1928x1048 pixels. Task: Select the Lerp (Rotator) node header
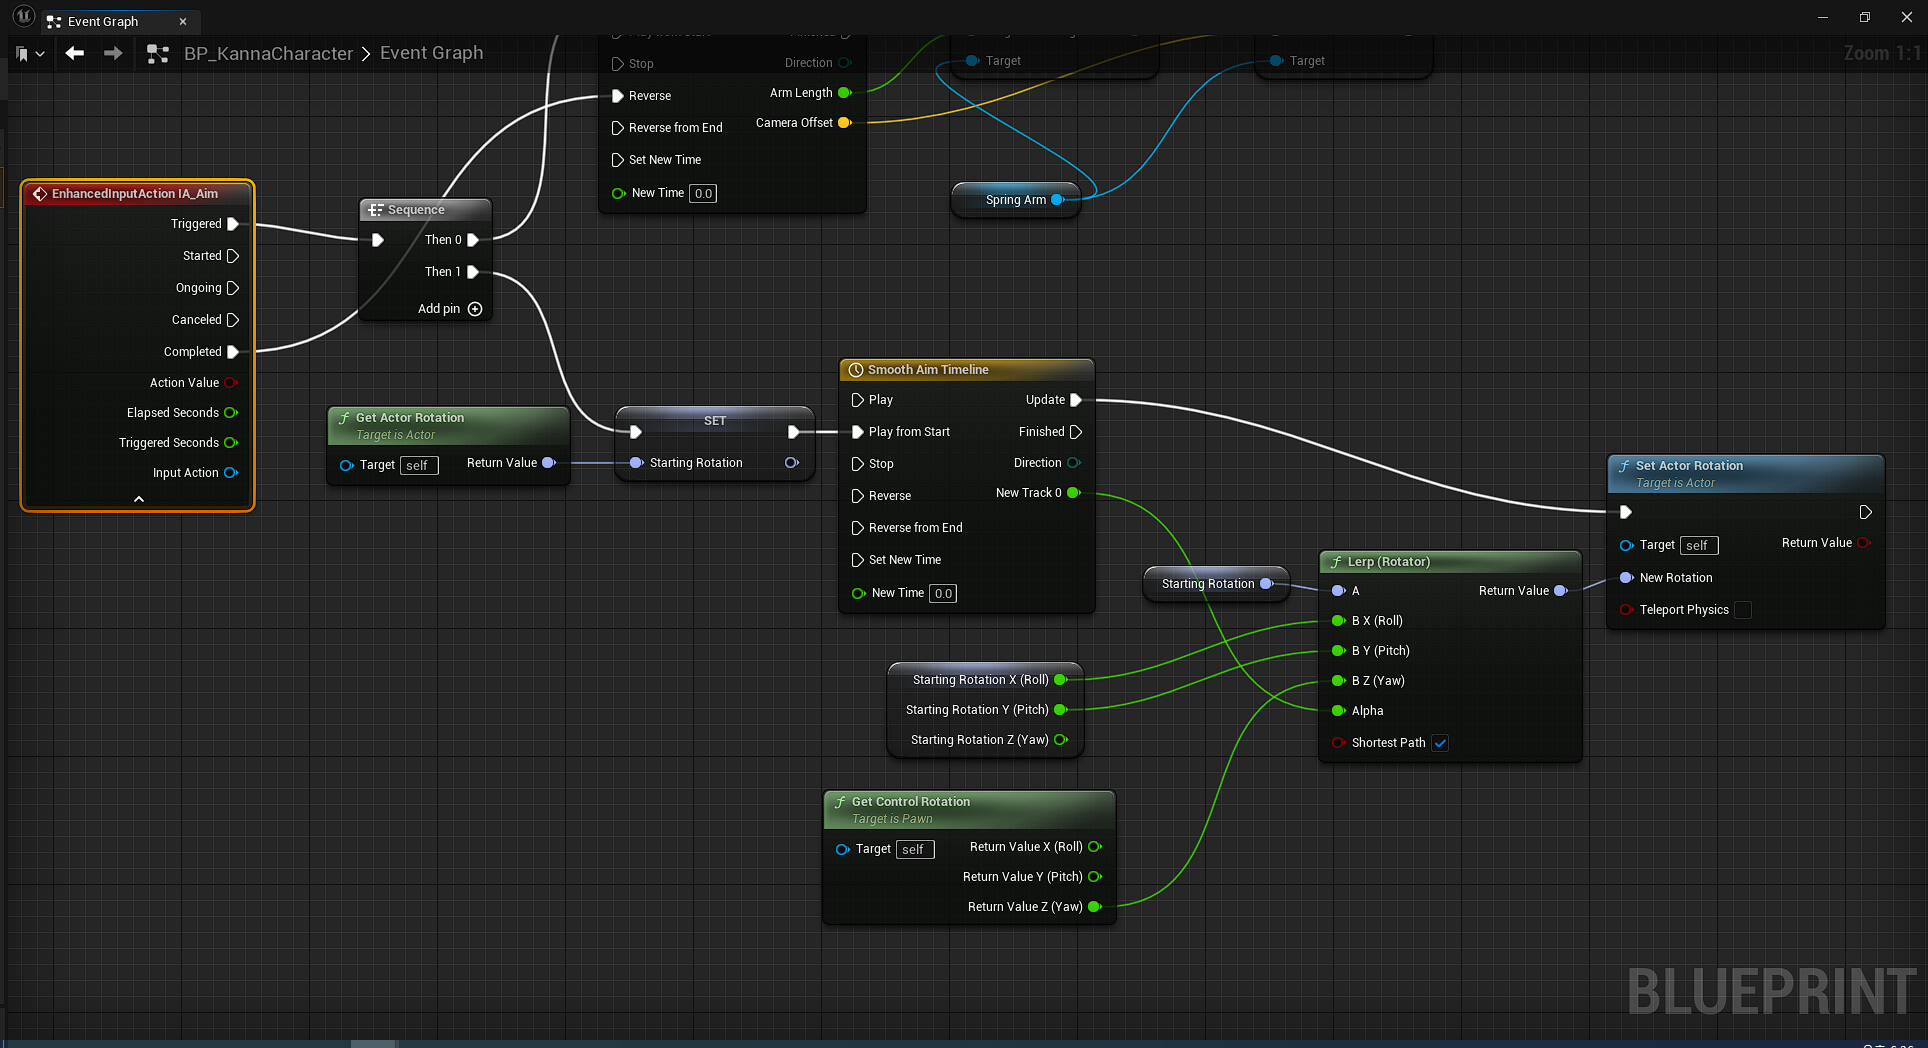1450,562
